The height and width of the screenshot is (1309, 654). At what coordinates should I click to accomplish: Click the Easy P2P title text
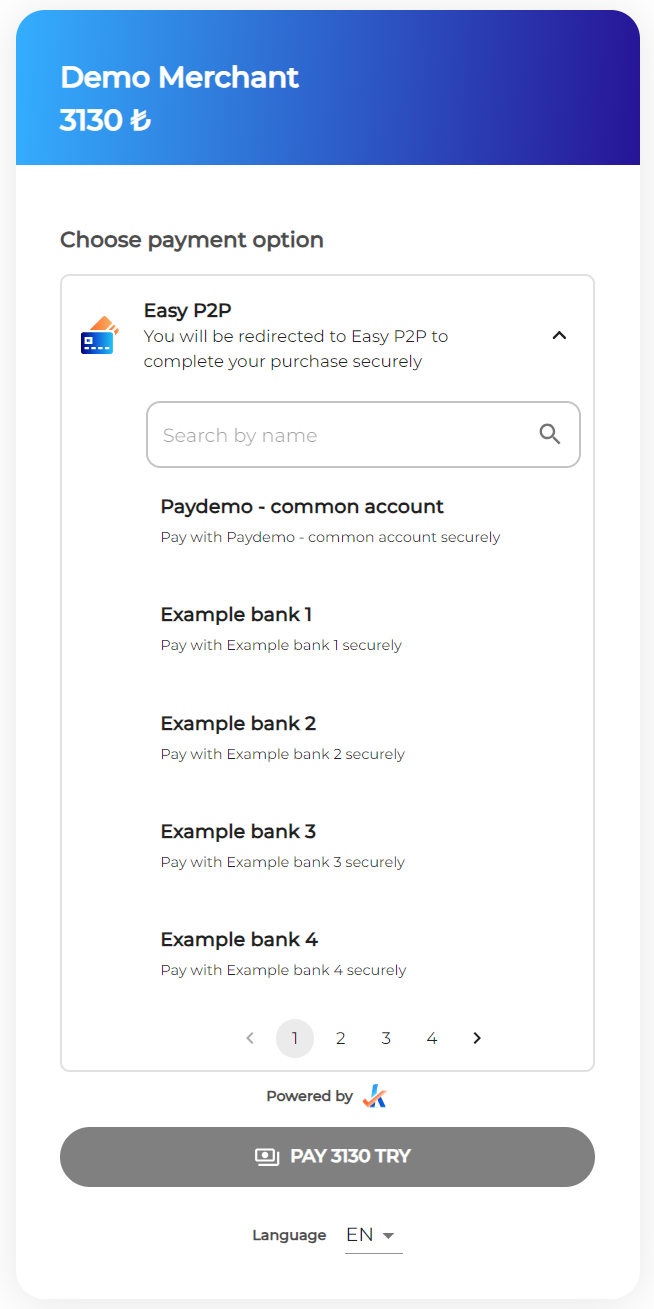[188, 310]
